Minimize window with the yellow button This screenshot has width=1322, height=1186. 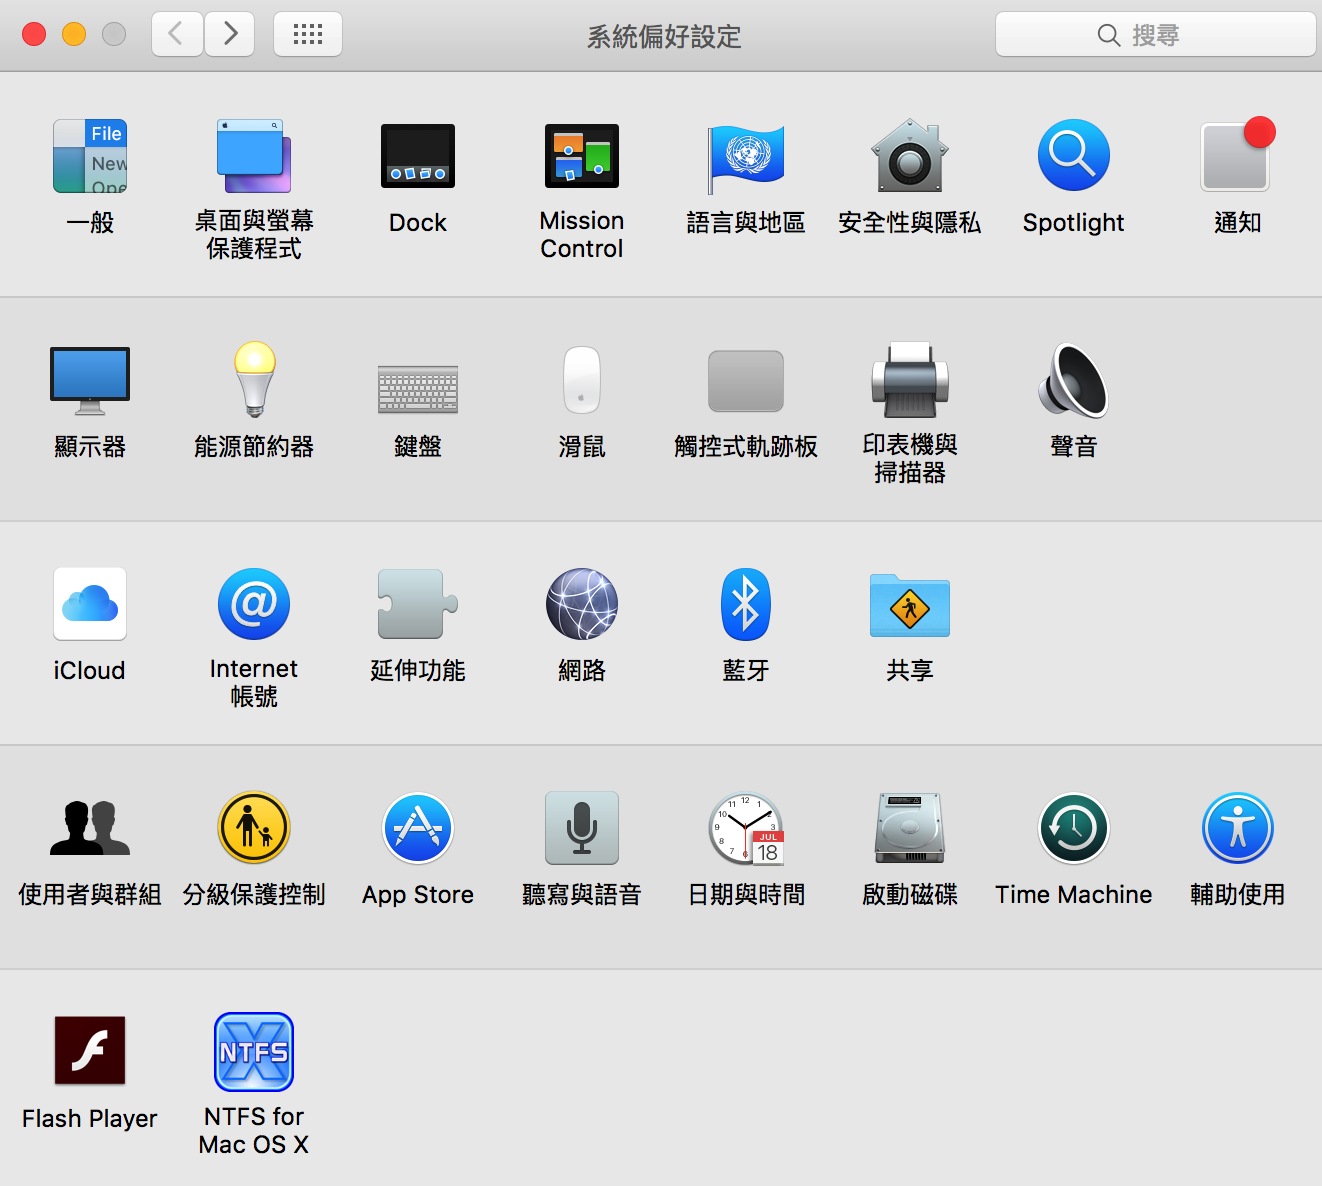point(74,34)
